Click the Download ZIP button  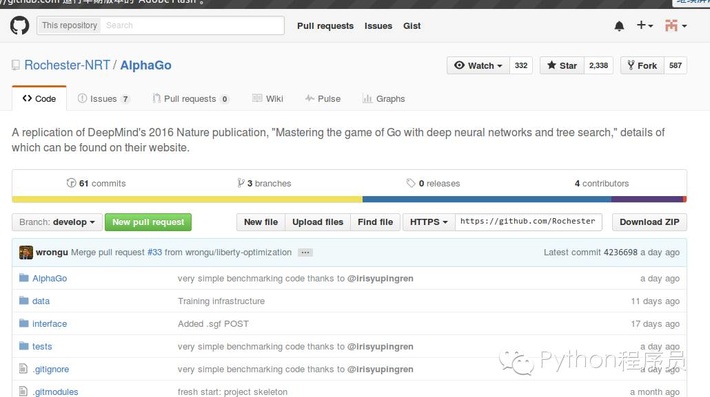[649, 222]
